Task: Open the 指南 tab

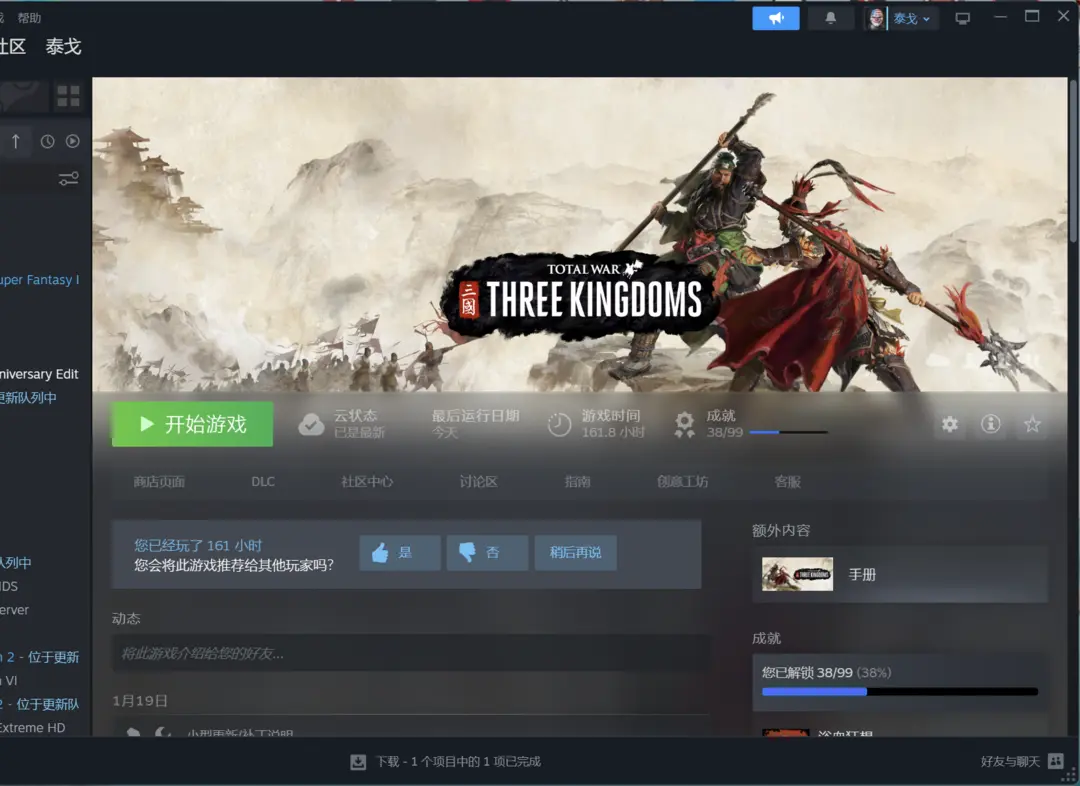Action: coord(577,482)
